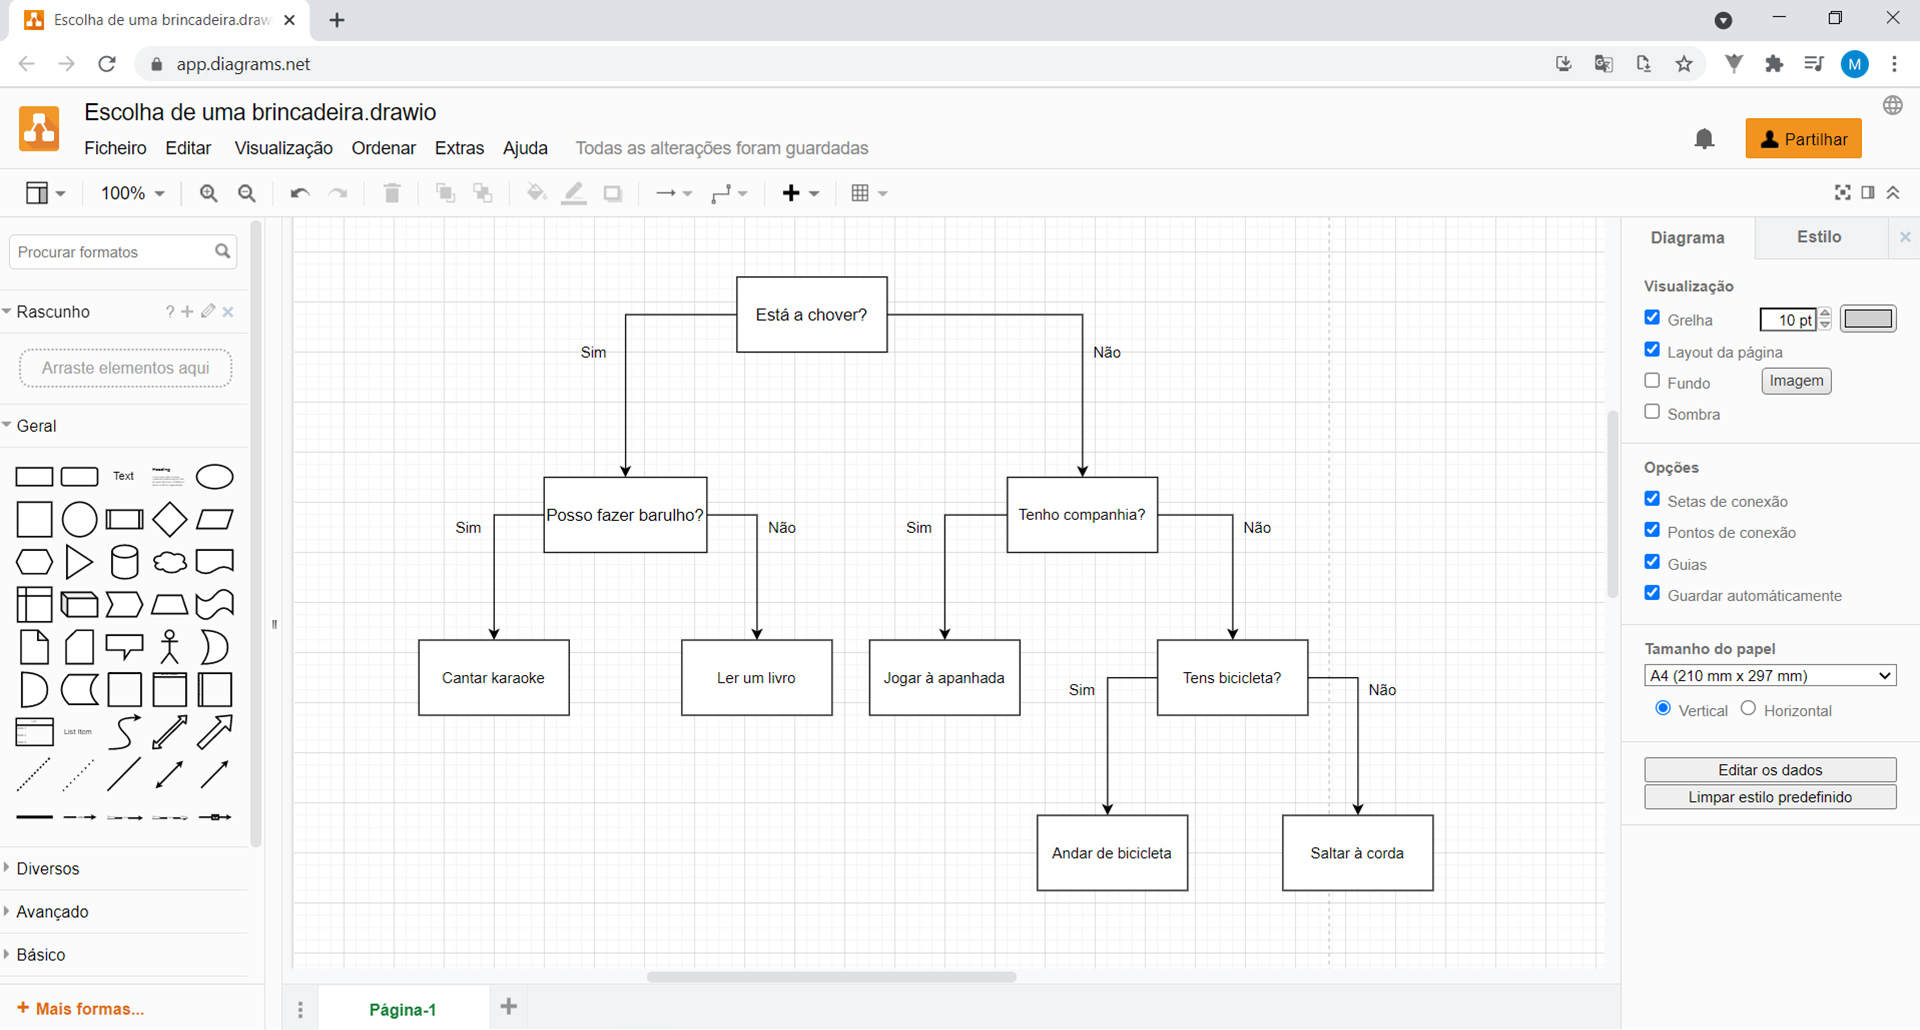
Task: Enable the Sombra checkbox
Action: point(1652,412)
